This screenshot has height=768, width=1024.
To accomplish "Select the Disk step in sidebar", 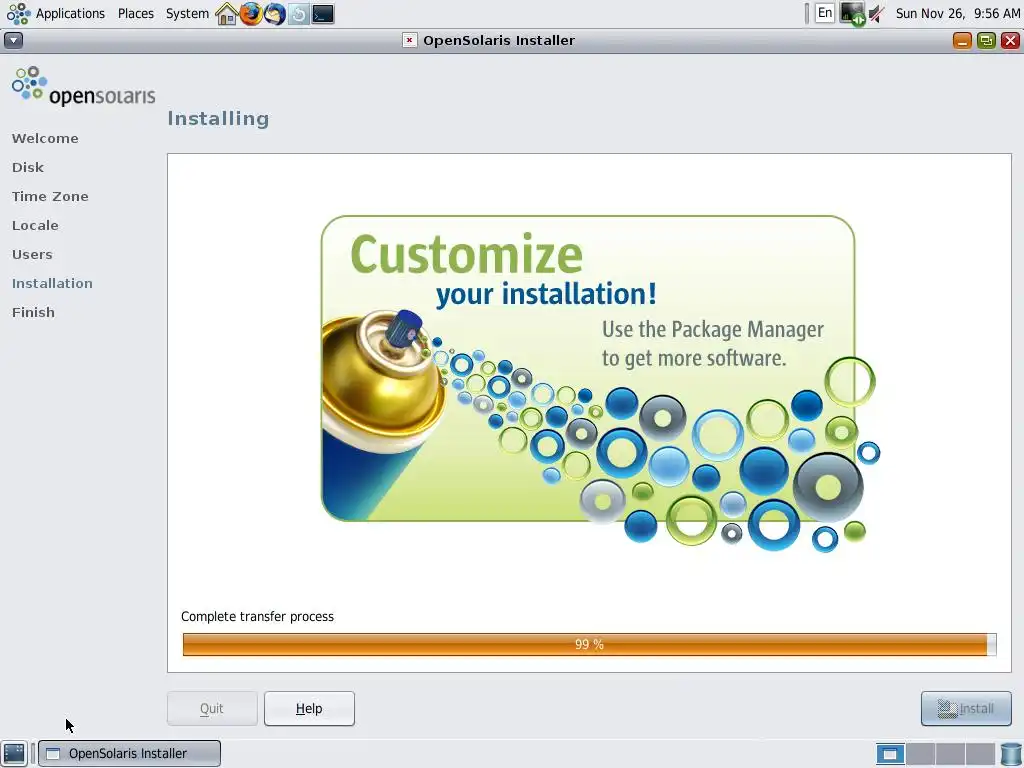I will [x=28, y=167].
